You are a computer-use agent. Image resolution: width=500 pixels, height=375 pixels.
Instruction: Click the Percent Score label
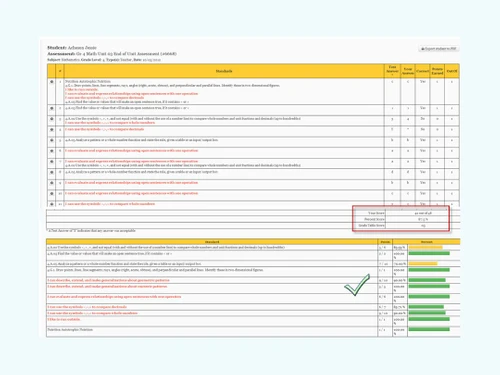(374, 219)
